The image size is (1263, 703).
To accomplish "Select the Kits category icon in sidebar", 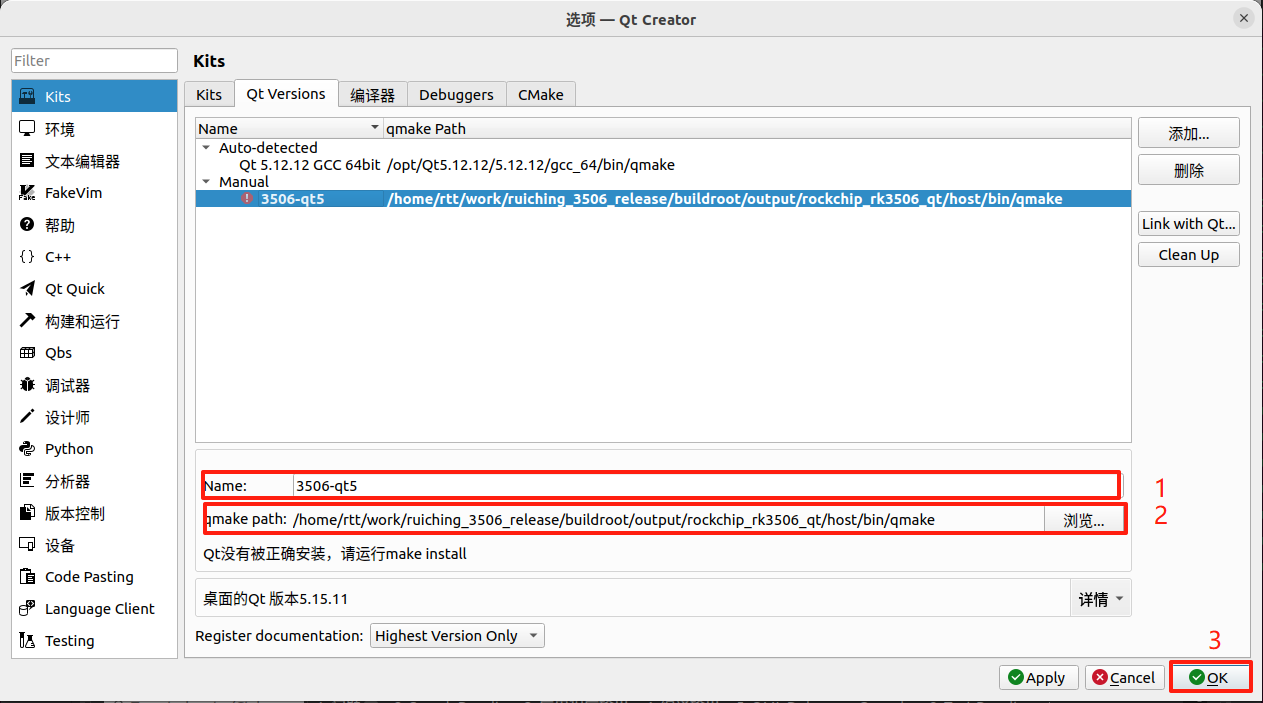I will (28, 97).
